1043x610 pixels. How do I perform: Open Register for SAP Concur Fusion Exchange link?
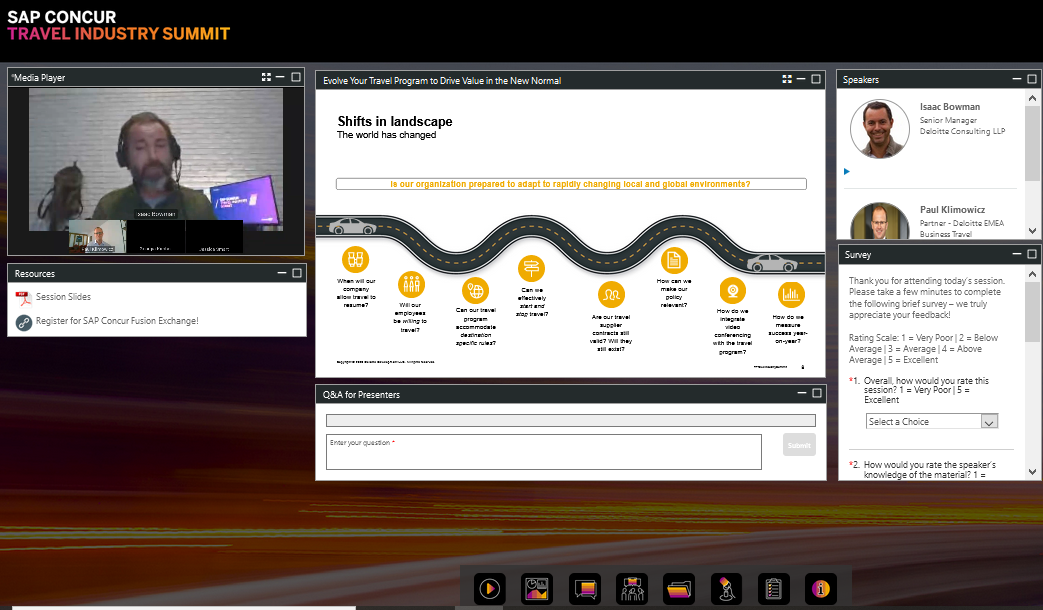click(117, 321)
